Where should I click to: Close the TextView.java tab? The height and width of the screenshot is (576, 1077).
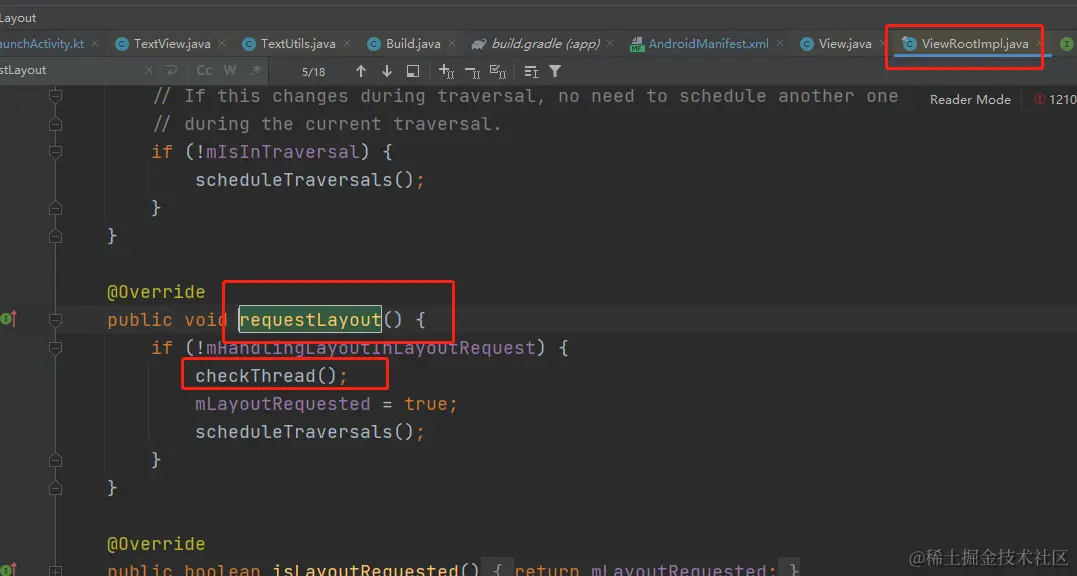222,43
